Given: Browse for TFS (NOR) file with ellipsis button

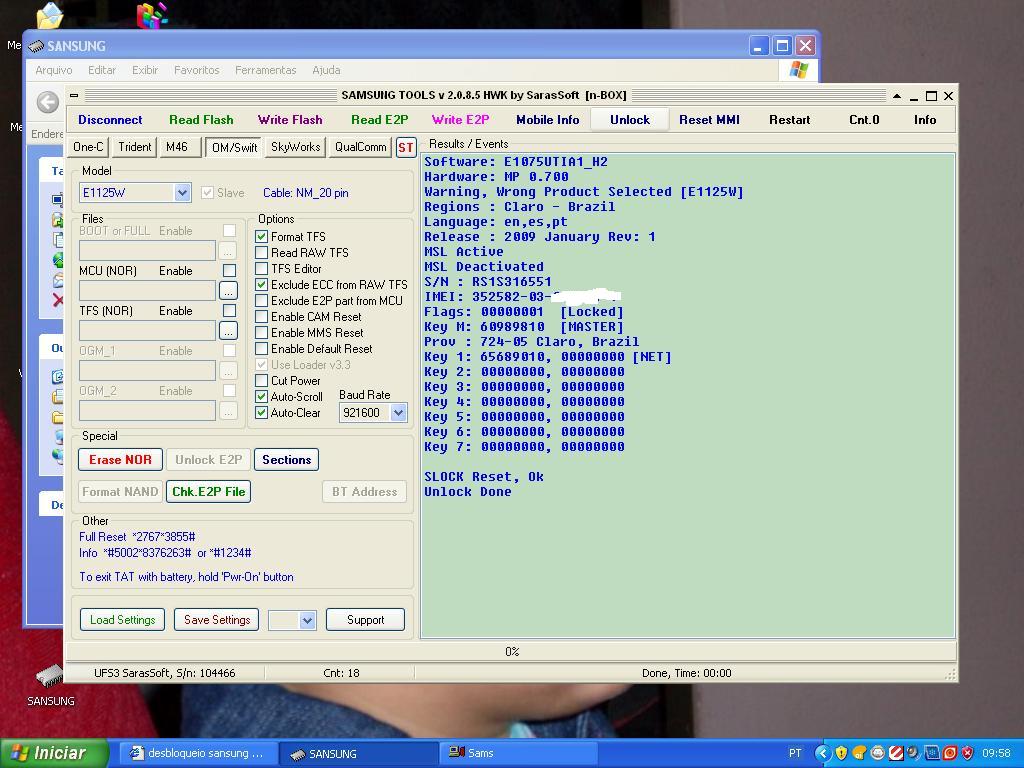Looking at the screenshot, I should [x=228, y=330].
